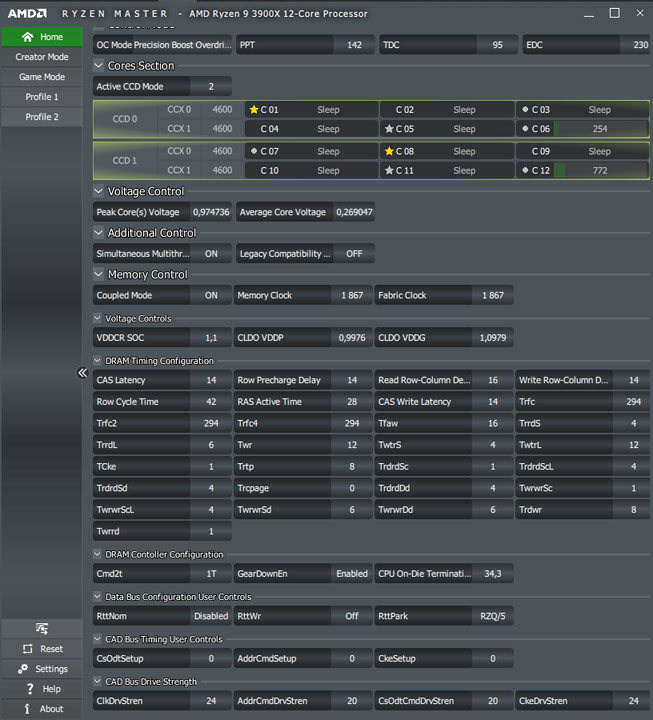Click the Memory Clock value 1 867
This screenshot has height=720, width=653.
coord(352,295)
